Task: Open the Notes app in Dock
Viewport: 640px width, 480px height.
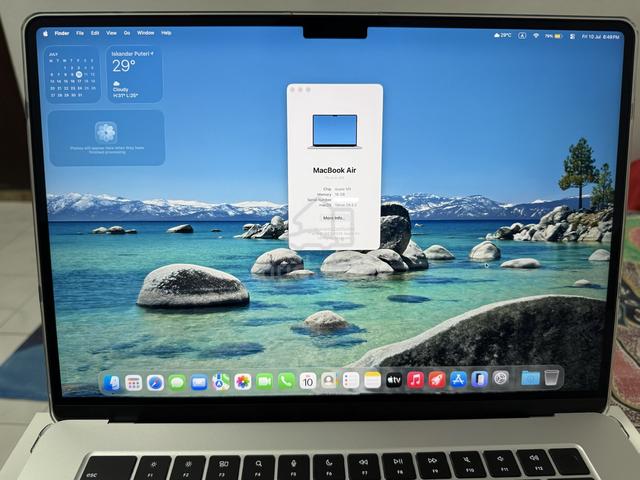Action: point(372,381)
